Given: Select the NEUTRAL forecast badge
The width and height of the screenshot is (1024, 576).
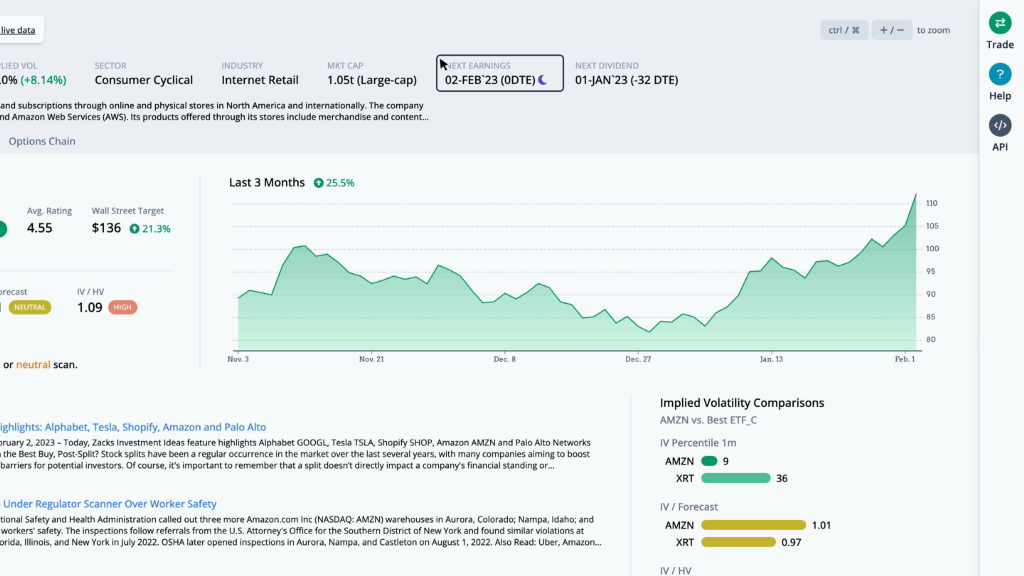Looking at the screenshot, I should tap(30, 308).
